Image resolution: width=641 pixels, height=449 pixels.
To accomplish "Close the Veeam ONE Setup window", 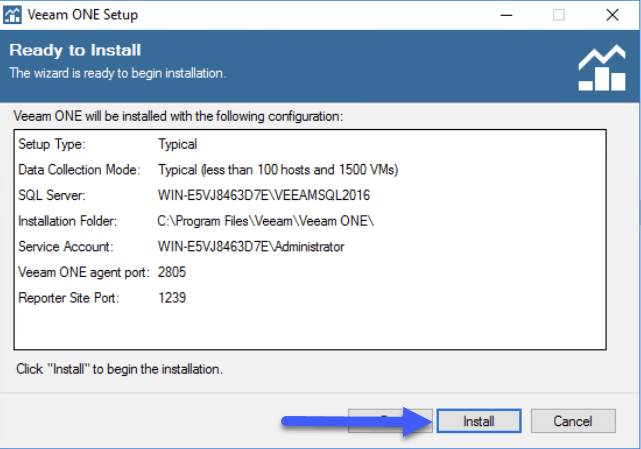I will click(x=612, y=15).
